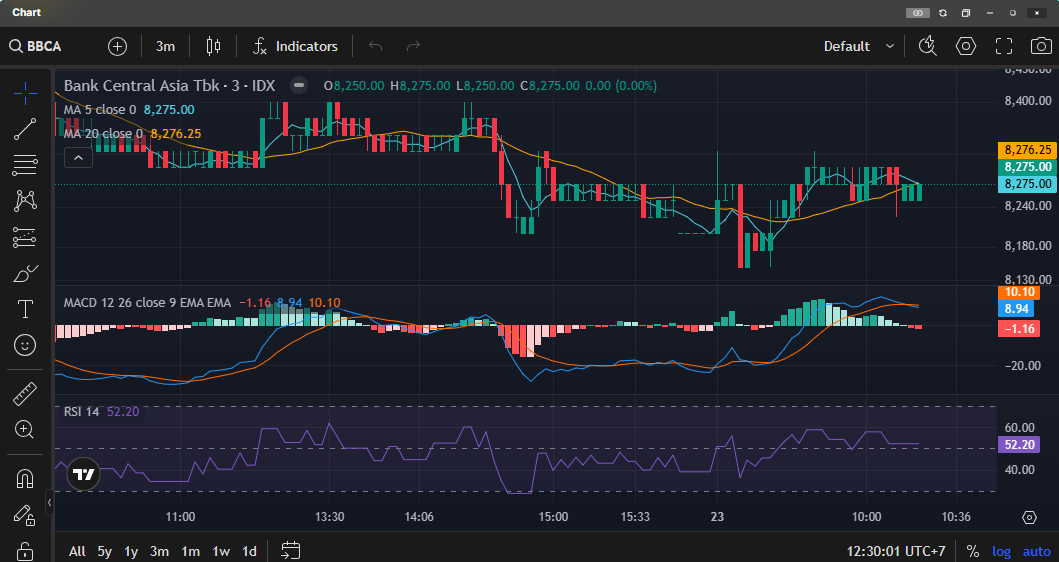Screen dimensions: 1059x562
Task: Open chart settings hexagon icon
Action: (x=966, y=46)
